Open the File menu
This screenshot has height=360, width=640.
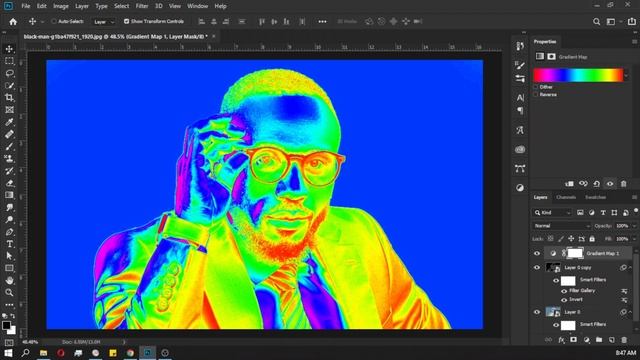[x=26, y=6]
